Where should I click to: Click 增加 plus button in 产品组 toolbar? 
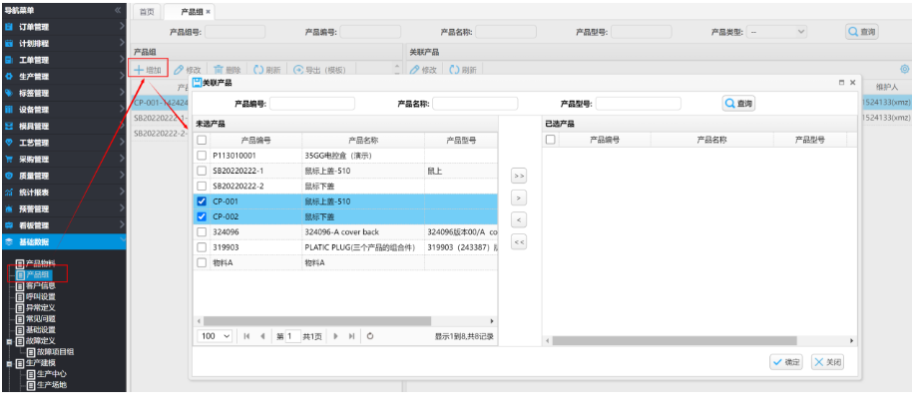point(148,70)
